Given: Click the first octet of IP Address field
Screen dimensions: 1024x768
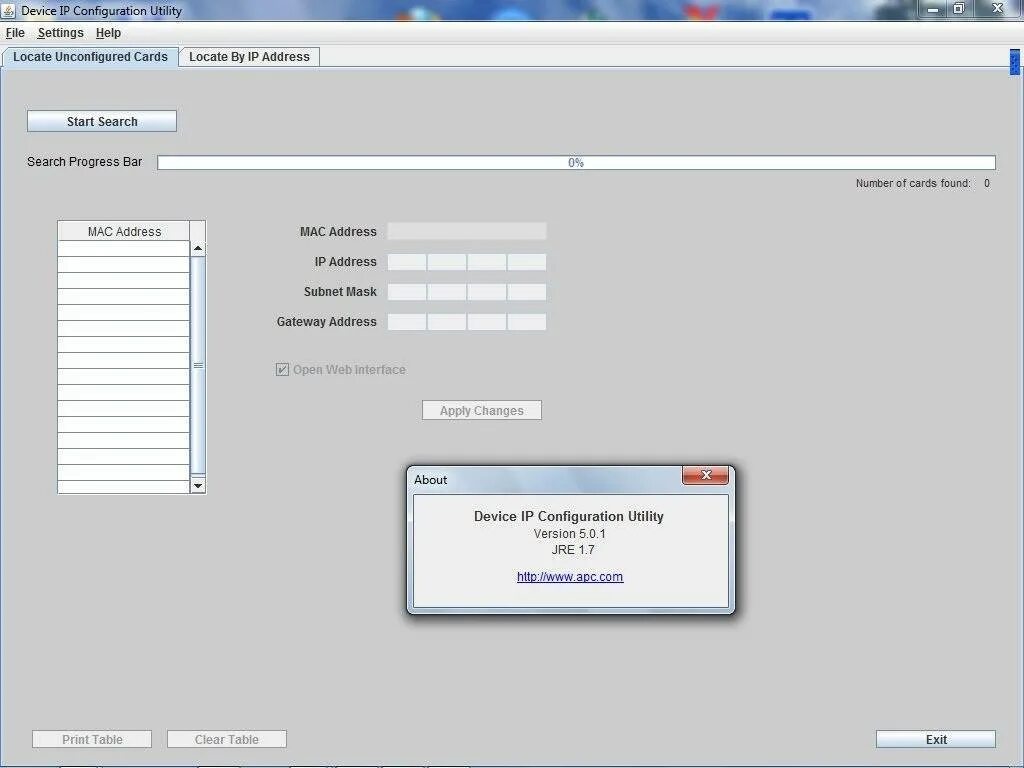Looking at the screenshot, I should [407, 262].
